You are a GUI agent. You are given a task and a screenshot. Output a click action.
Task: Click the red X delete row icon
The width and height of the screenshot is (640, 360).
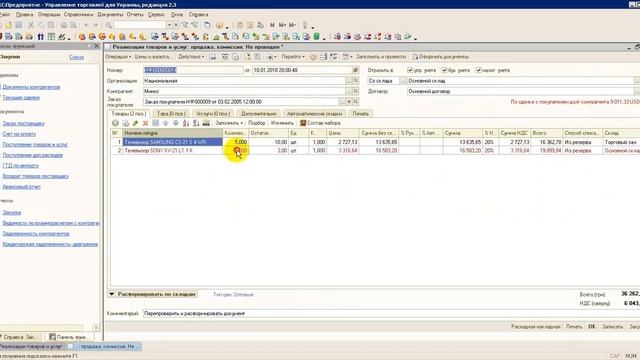point(145,123)
